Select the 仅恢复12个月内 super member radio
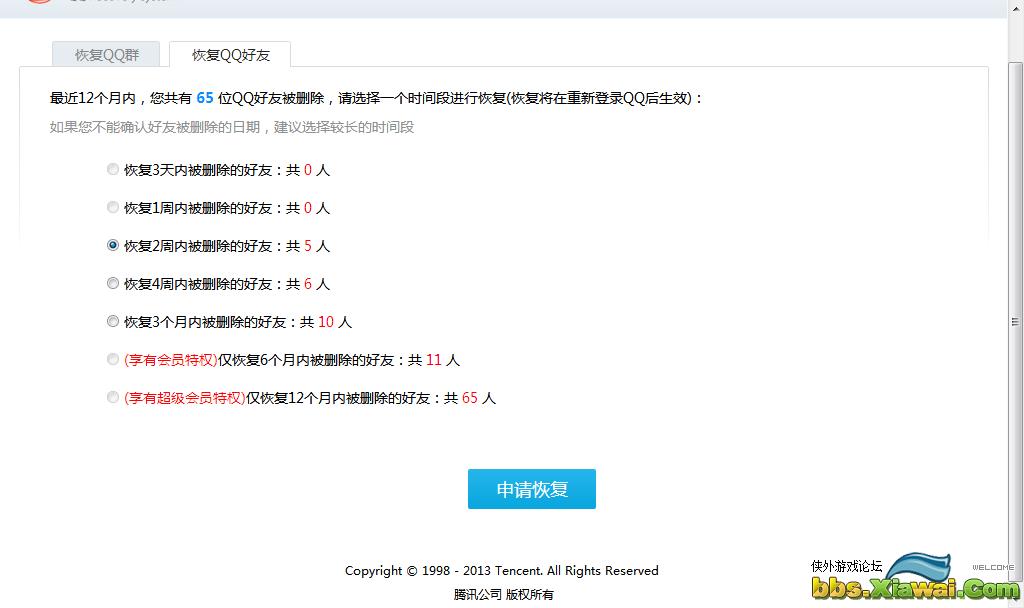Image resolution: width=1024 pixels, height=608 pixels. coord(113,396)
